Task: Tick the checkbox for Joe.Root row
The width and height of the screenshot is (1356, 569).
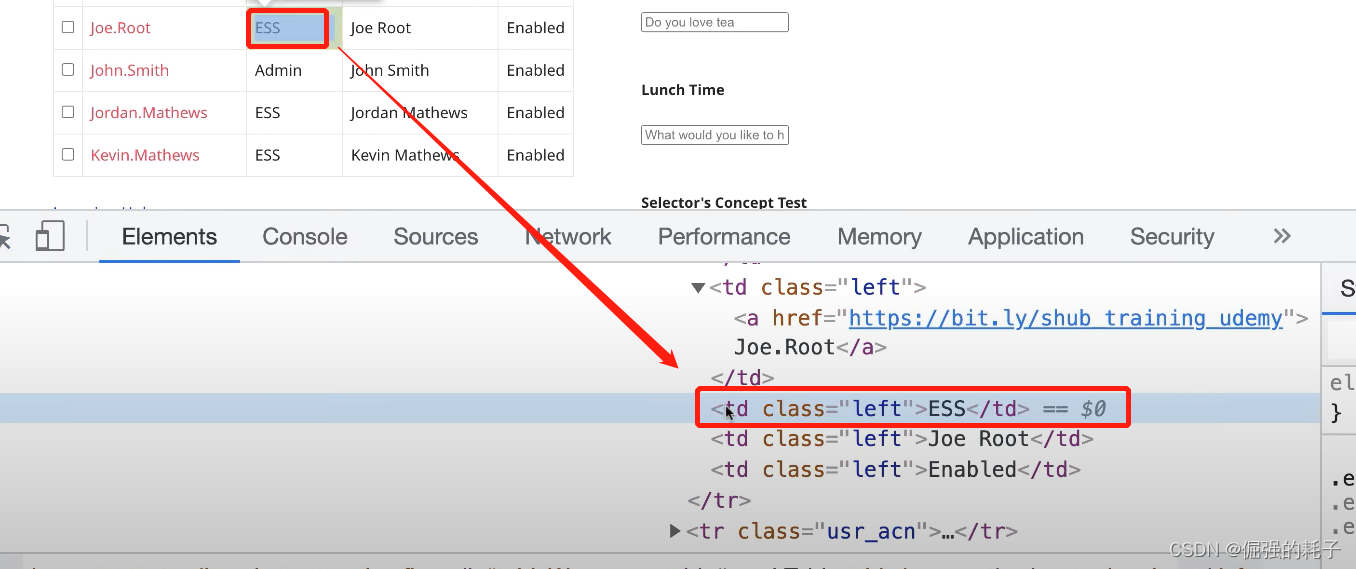Action: 68,27
